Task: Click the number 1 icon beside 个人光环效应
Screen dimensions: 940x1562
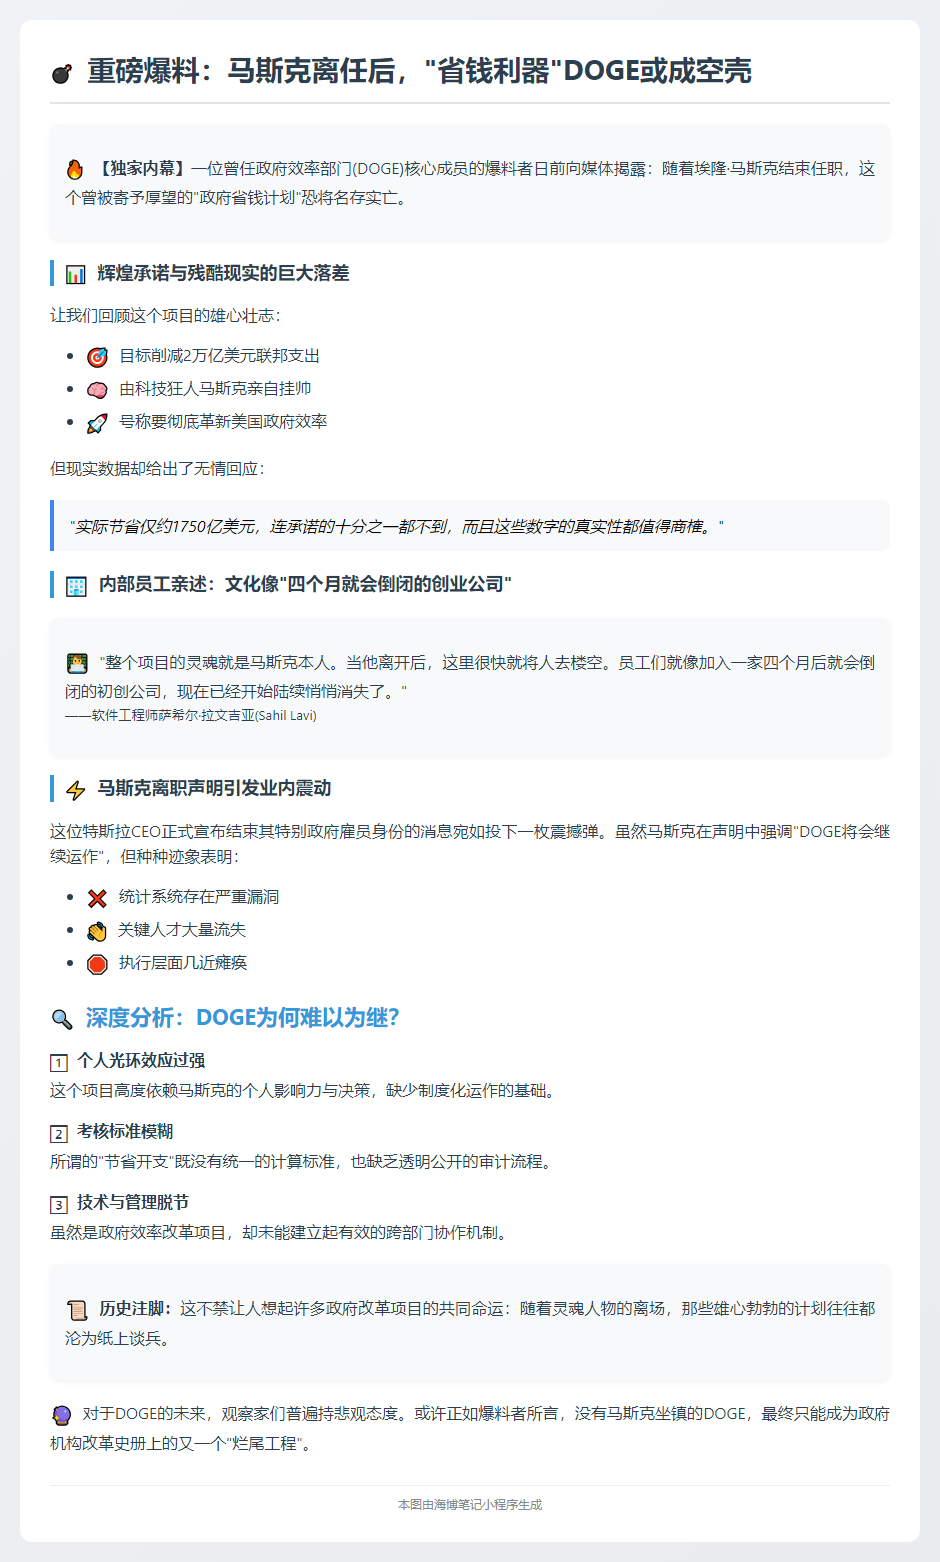Action: 59,1062
